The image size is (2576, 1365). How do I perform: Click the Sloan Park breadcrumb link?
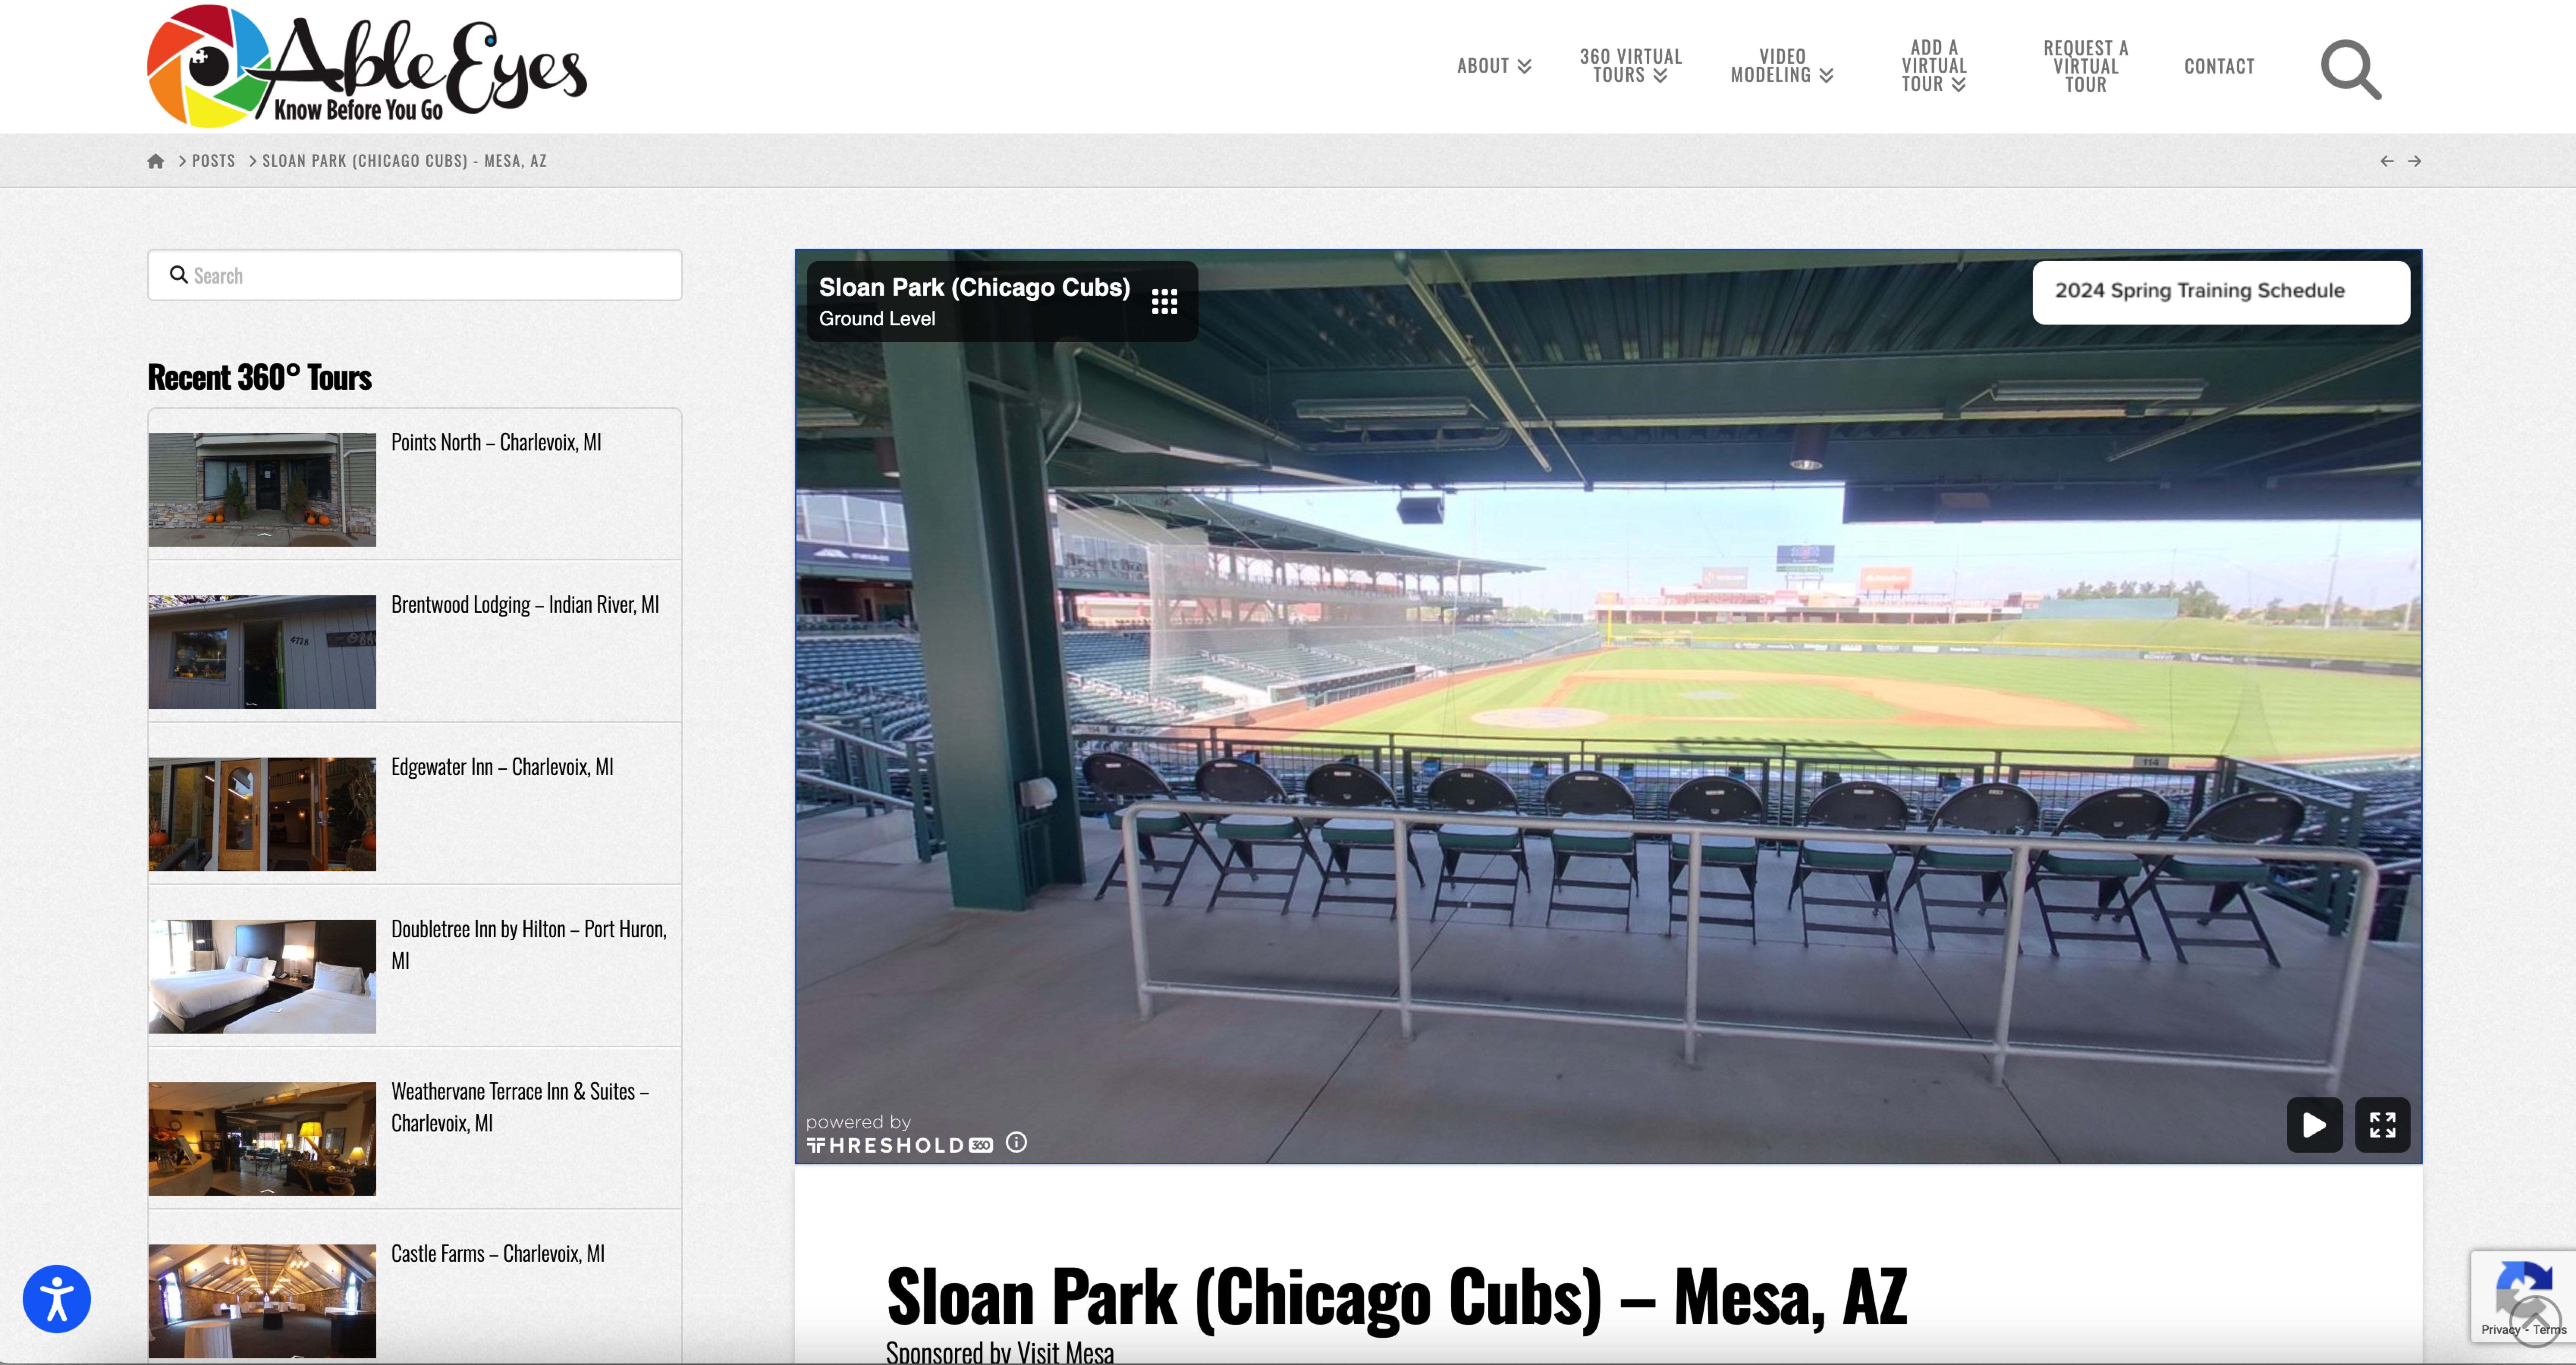(x=404, y=161)
